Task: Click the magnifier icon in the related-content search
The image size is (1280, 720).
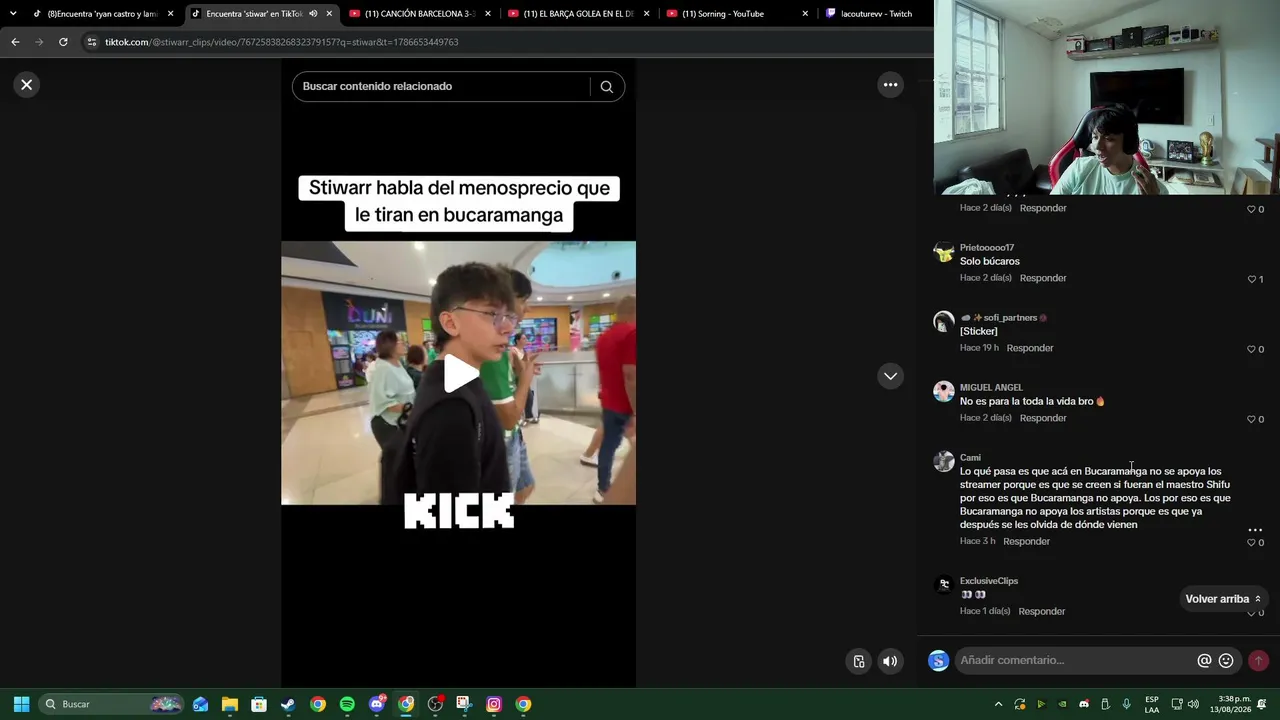Action: pyautogui.click(x=606, y=87)
